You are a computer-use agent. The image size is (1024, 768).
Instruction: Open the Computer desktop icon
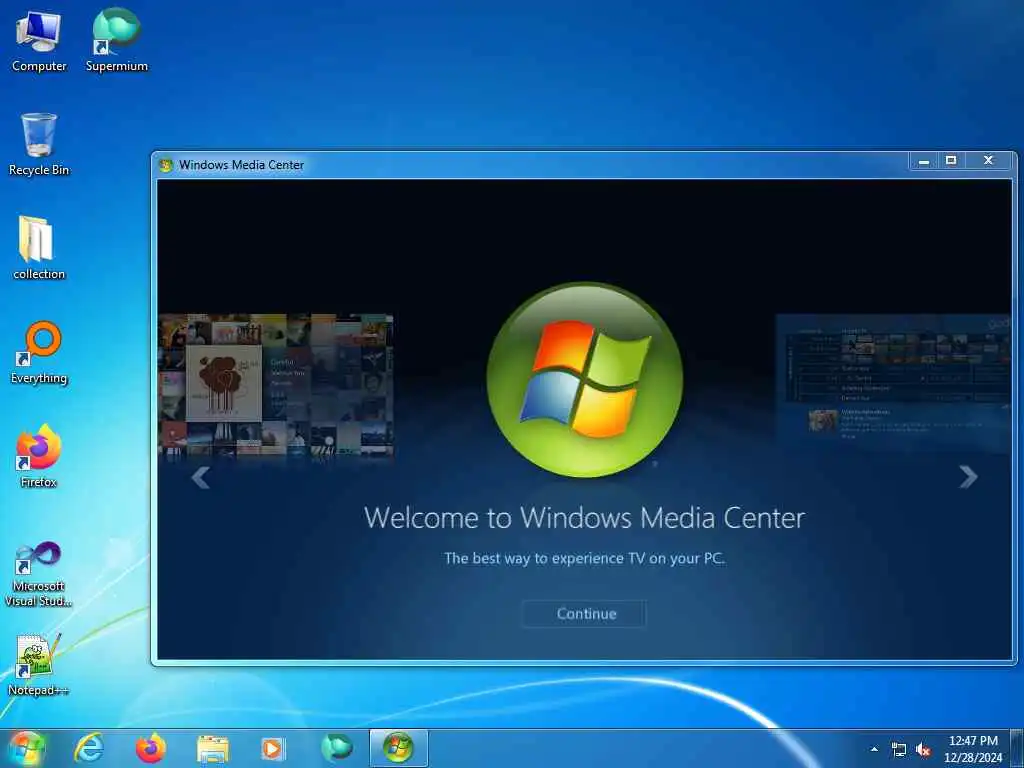tap(39, 40)
